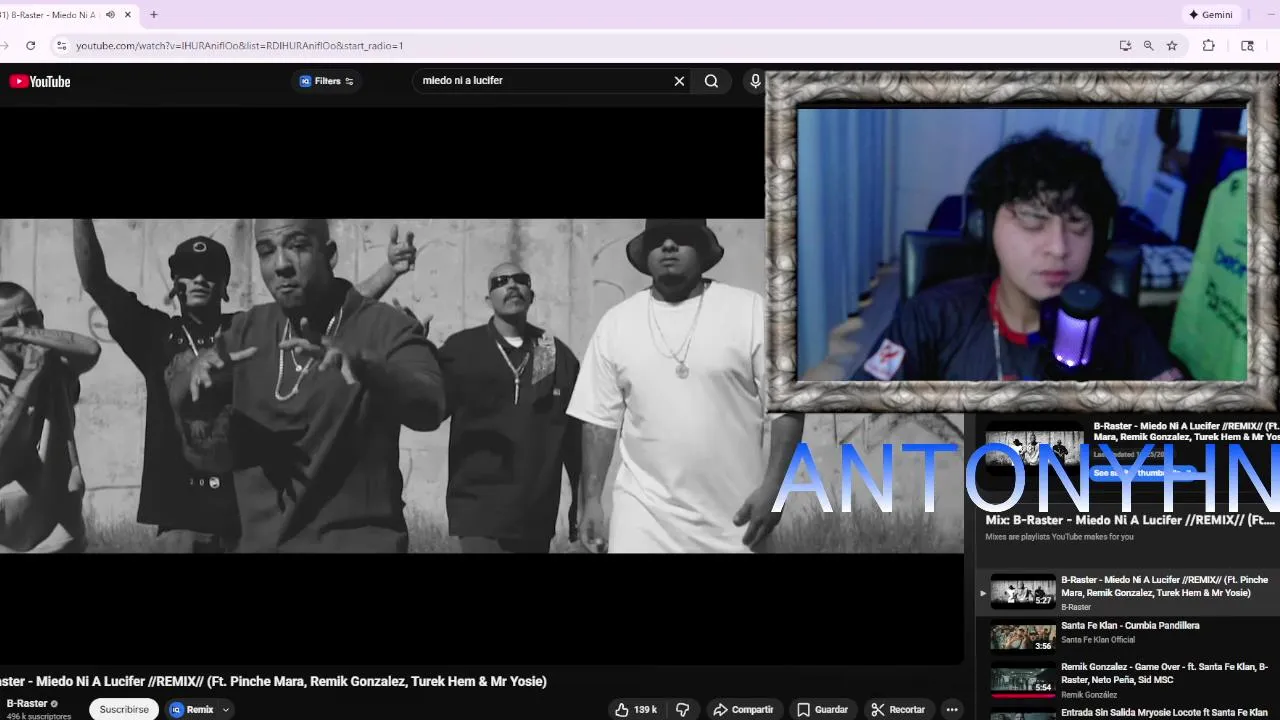1280x720 pixels.
Task: Click the Remix button
Action: (x=191, y=709)
